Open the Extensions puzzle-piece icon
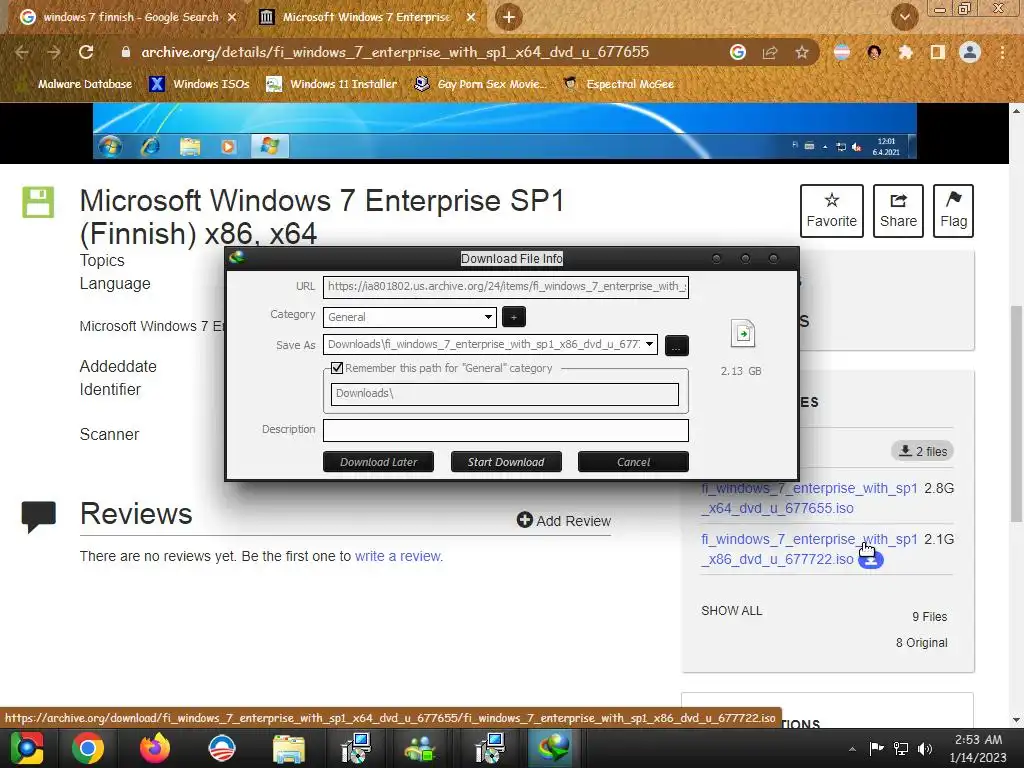The image size is (1024, 768). pyautogui.click(x=905, y=52)
